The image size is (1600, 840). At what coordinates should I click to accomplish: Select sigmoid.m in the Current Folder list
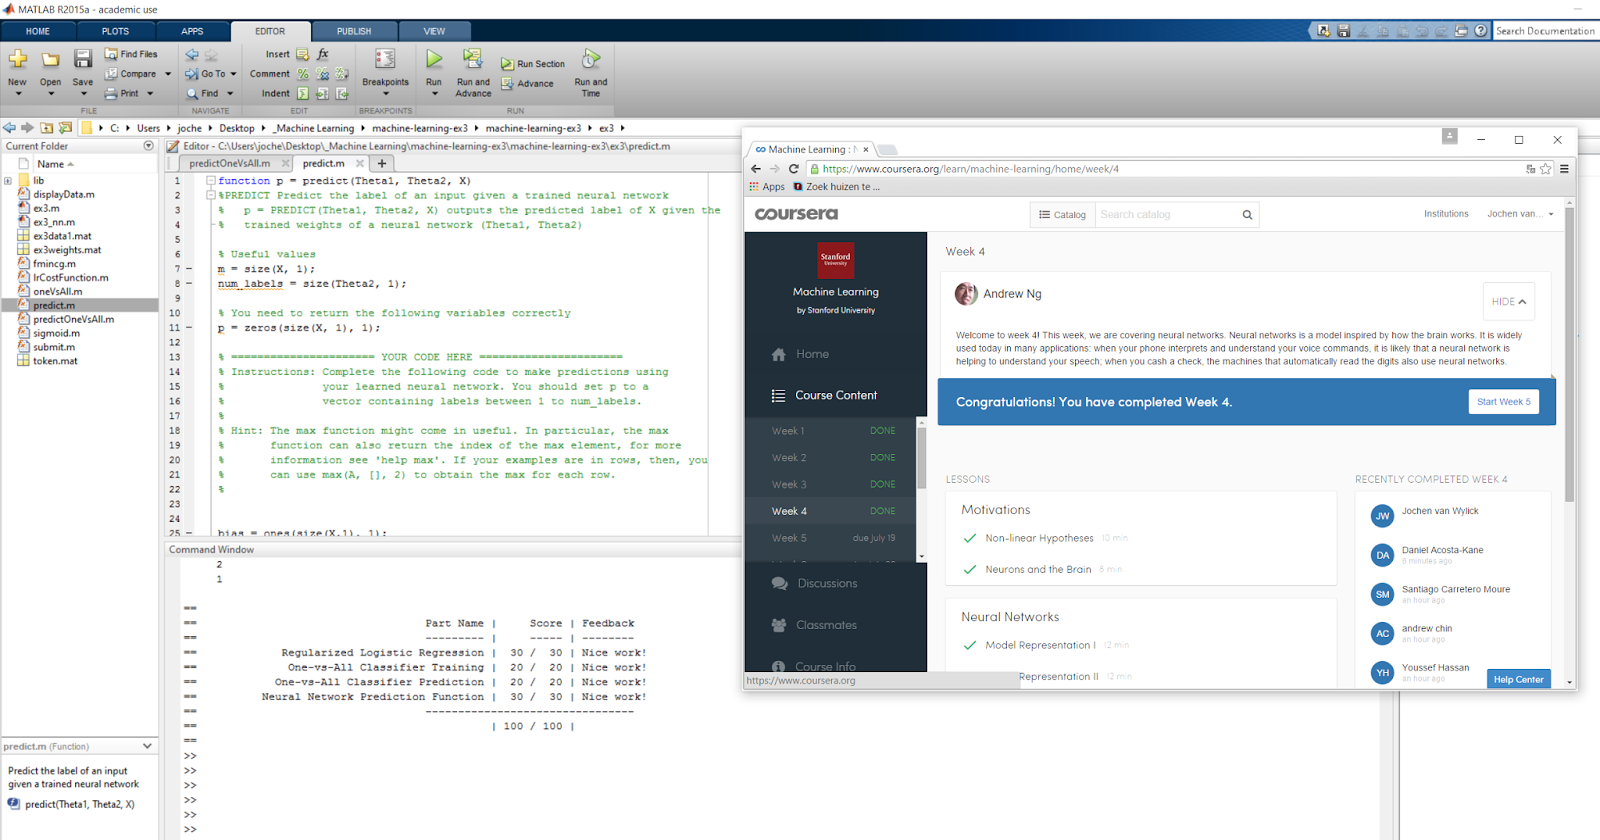[56, 333]
